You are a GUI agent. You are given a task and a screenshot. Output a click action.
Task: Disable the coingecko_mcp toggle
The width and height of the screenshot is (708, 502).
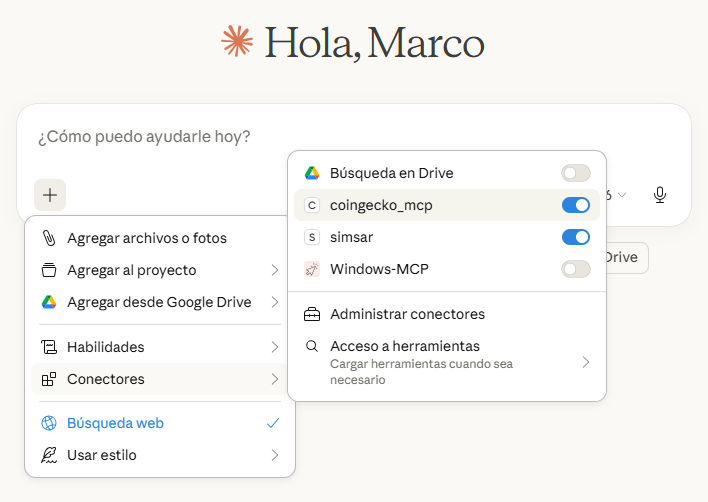576,205
